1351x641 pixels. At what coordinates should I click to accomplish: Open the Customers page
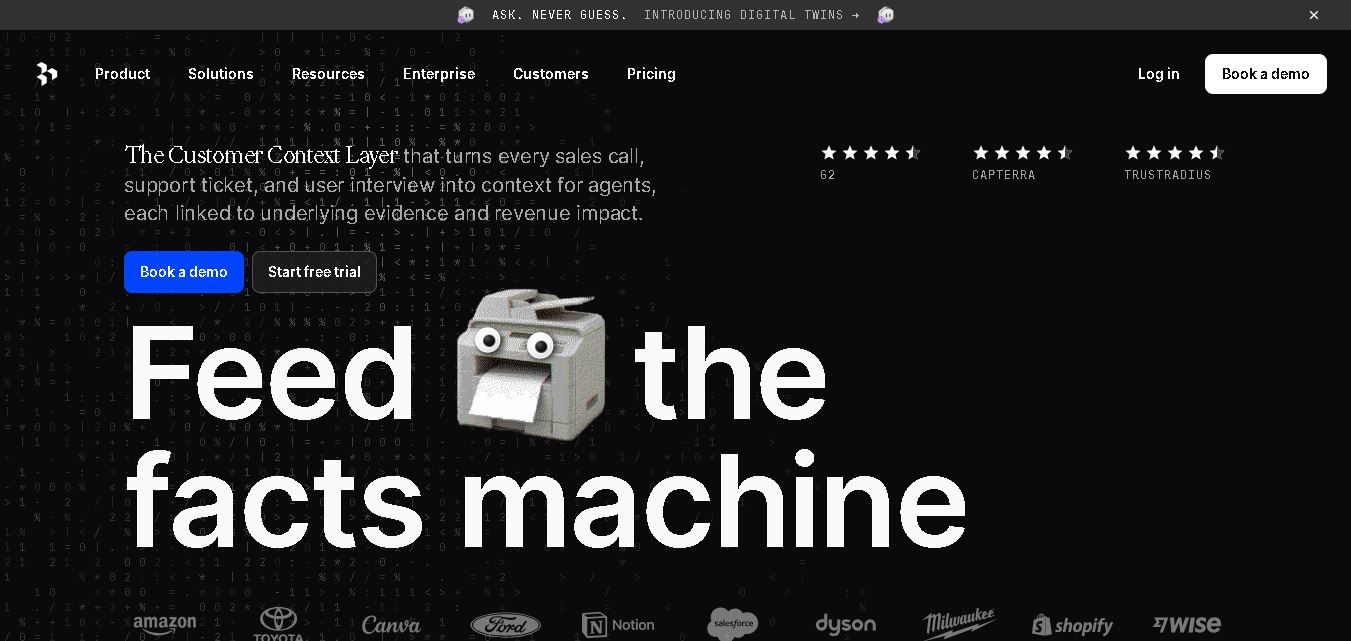[x=551, y=74]
